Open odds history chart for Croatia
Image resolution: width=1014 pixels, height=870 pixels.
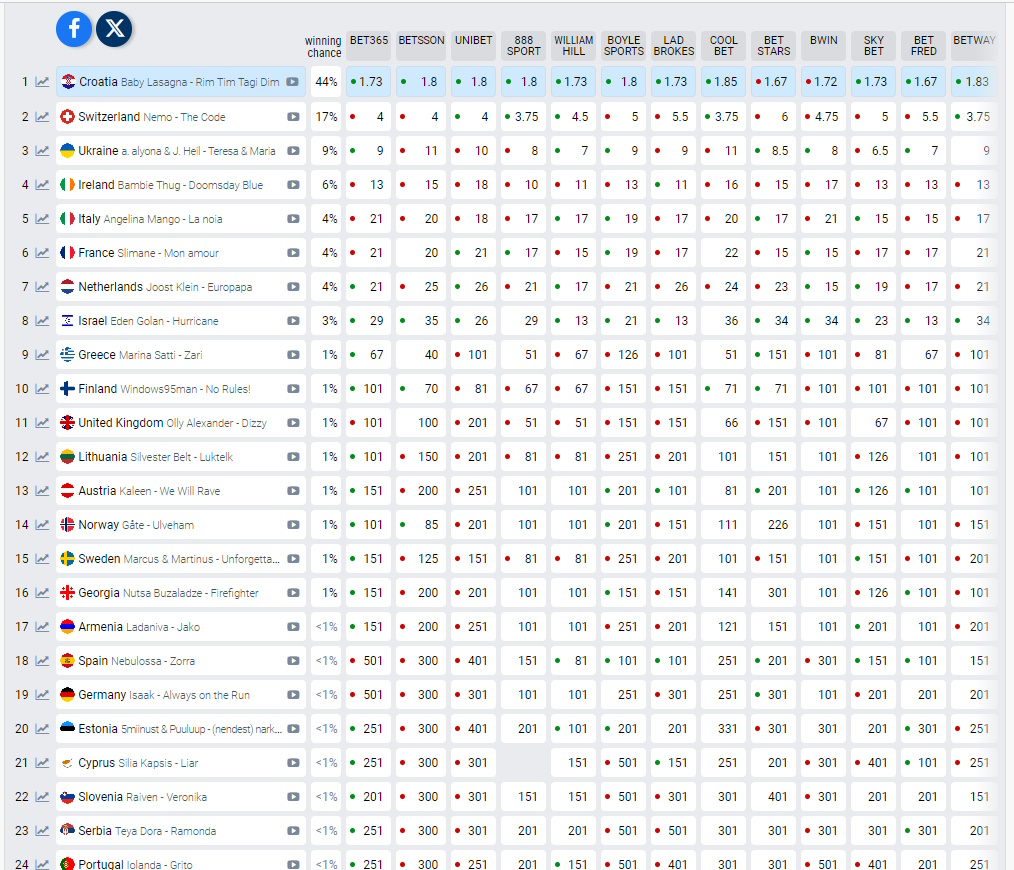coord(42,82)
